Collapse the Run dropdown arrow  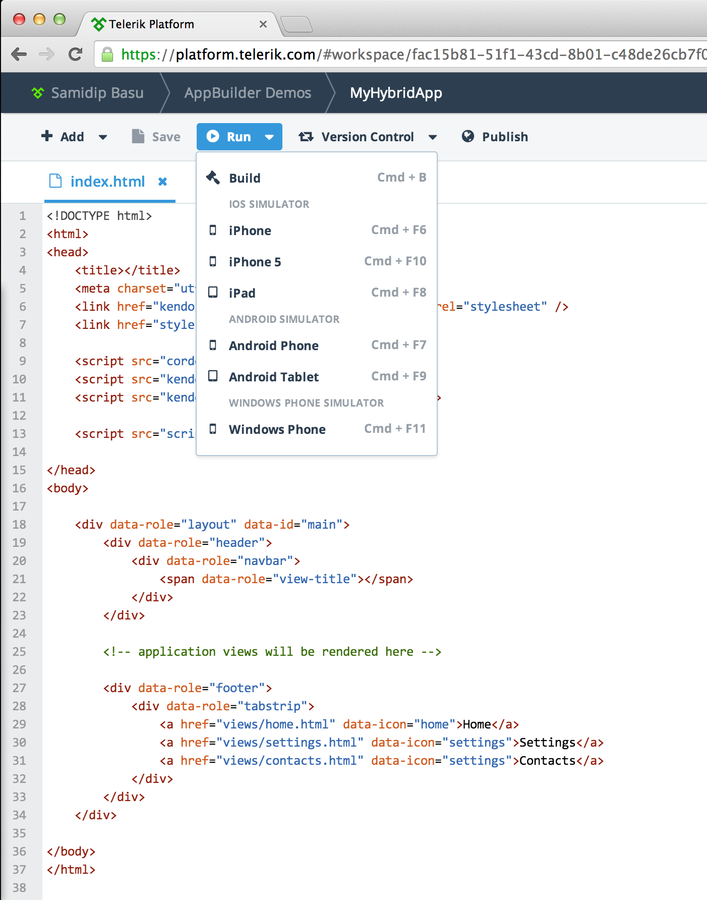pyautogui.click(x=269, y=137)
